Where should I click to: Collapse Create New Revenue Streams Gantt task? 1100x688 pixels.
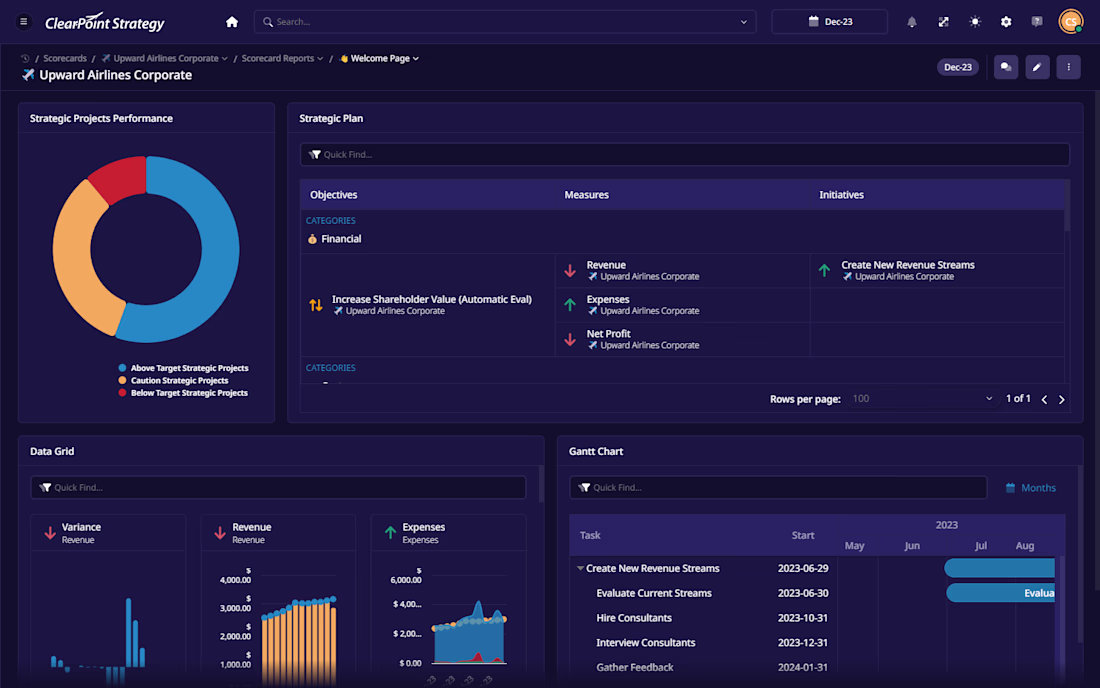coord(580,569)
